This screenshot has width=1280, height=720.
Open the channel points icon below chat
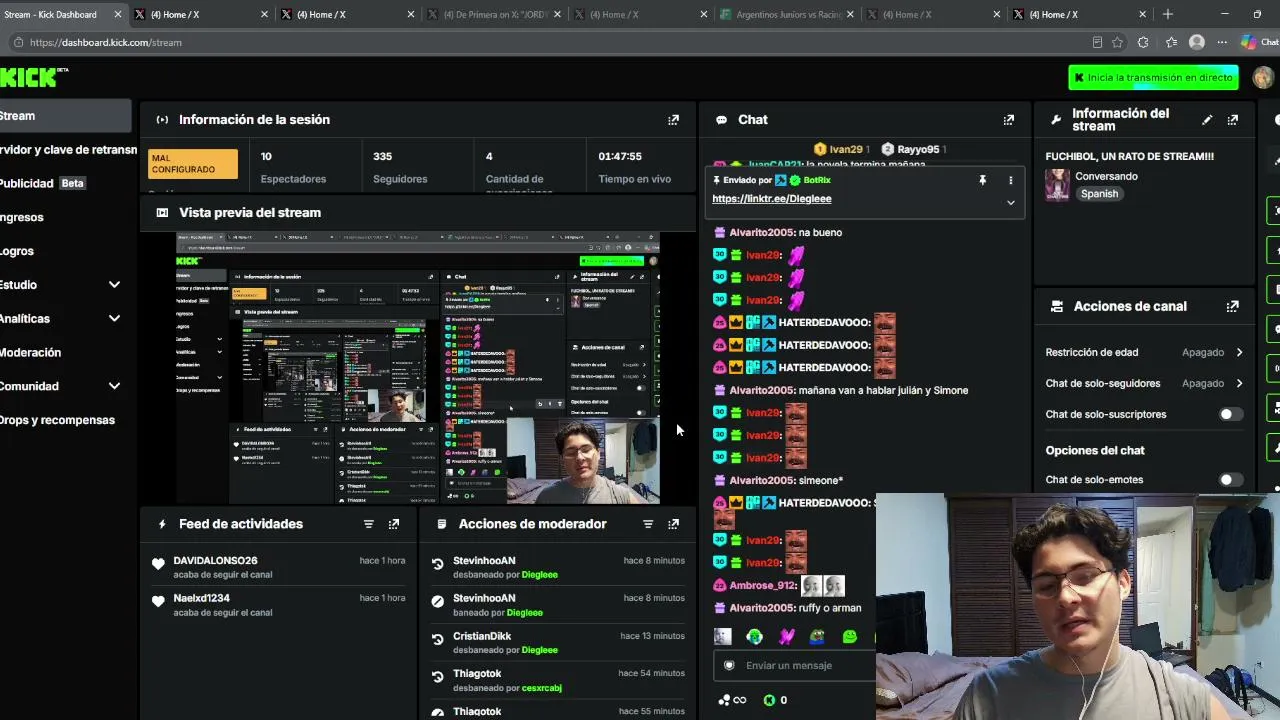pyautogui.click(x=733, y=700)
